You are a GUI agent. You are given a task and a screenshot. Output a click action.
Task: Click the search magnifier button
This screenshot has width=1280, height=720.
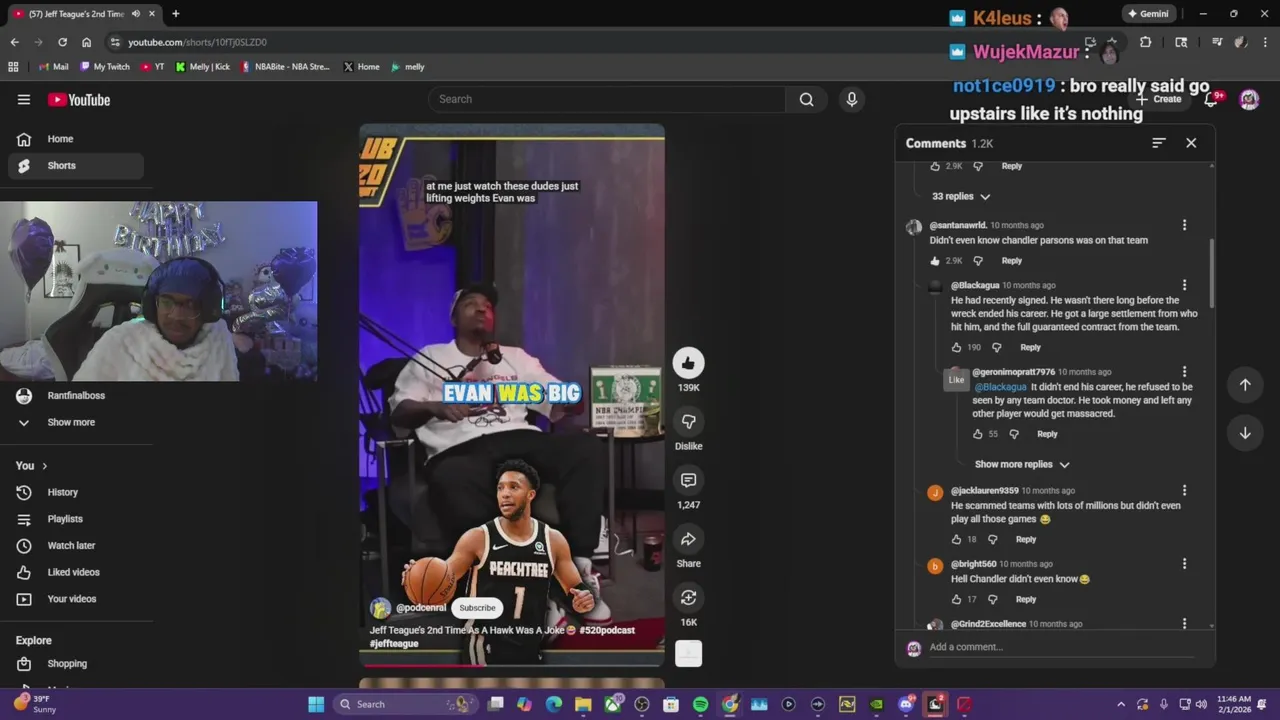point(806,99)
